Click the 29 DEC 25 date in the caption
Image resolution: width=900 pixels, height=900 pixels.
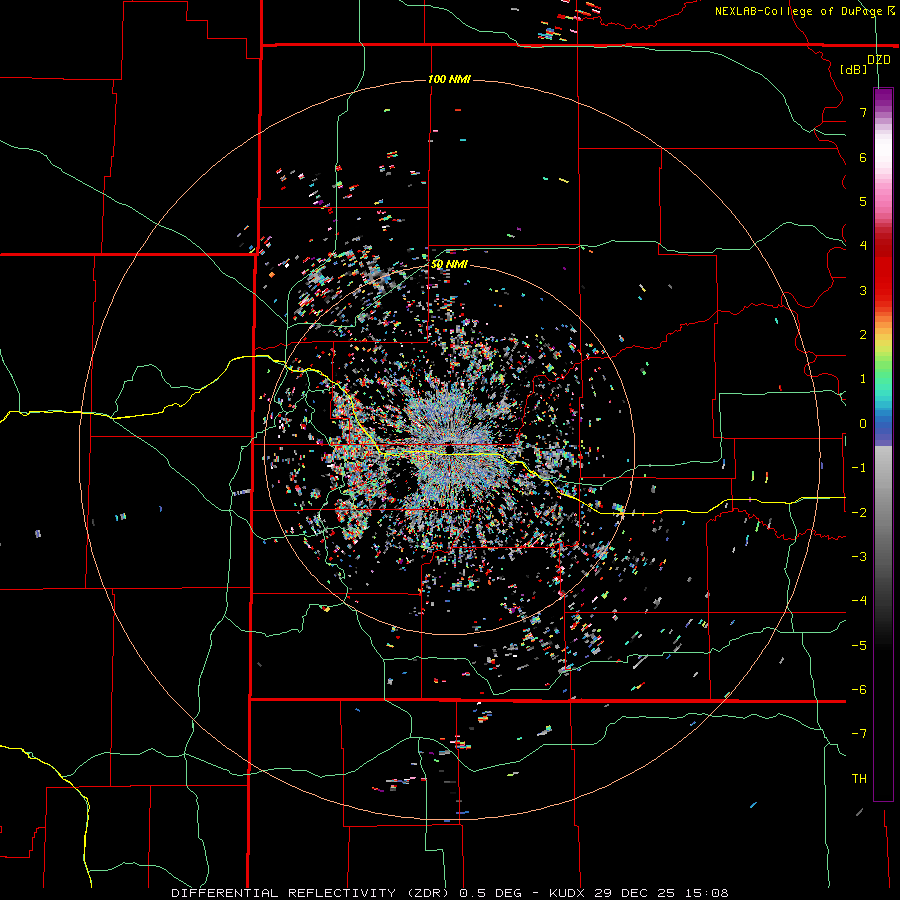coord(634,893)
